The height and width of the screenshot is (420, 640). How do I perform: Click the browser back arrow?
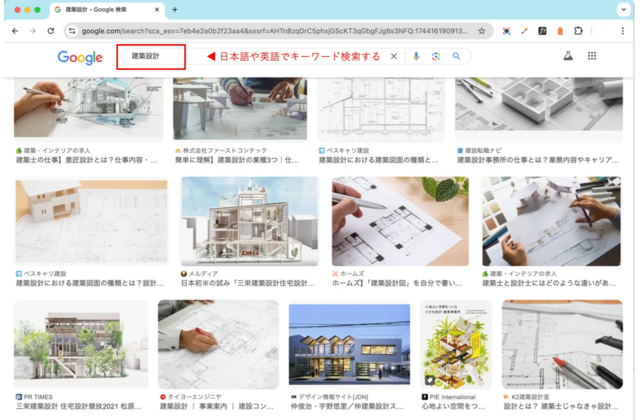point(15,31)
